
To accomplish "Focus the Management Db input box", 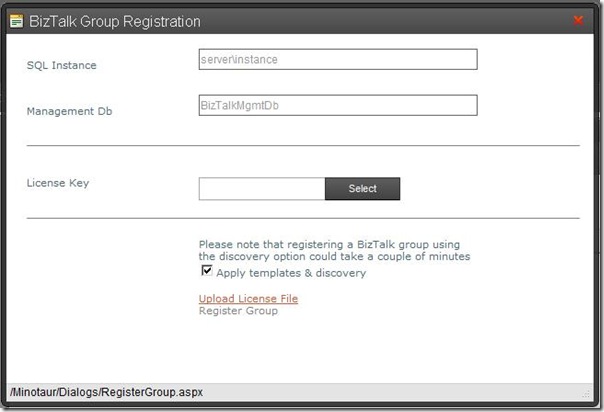I will tap(337, 105).
